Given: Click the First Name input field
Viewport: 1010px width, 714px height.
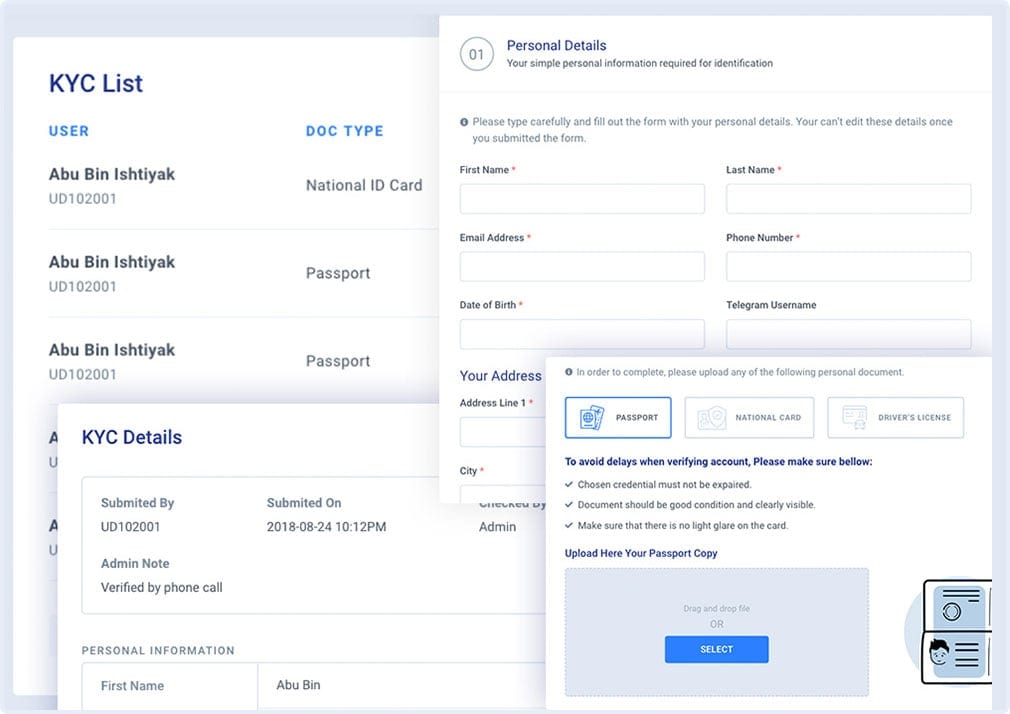Looking at the screenshot, I should tap(582, 199).
